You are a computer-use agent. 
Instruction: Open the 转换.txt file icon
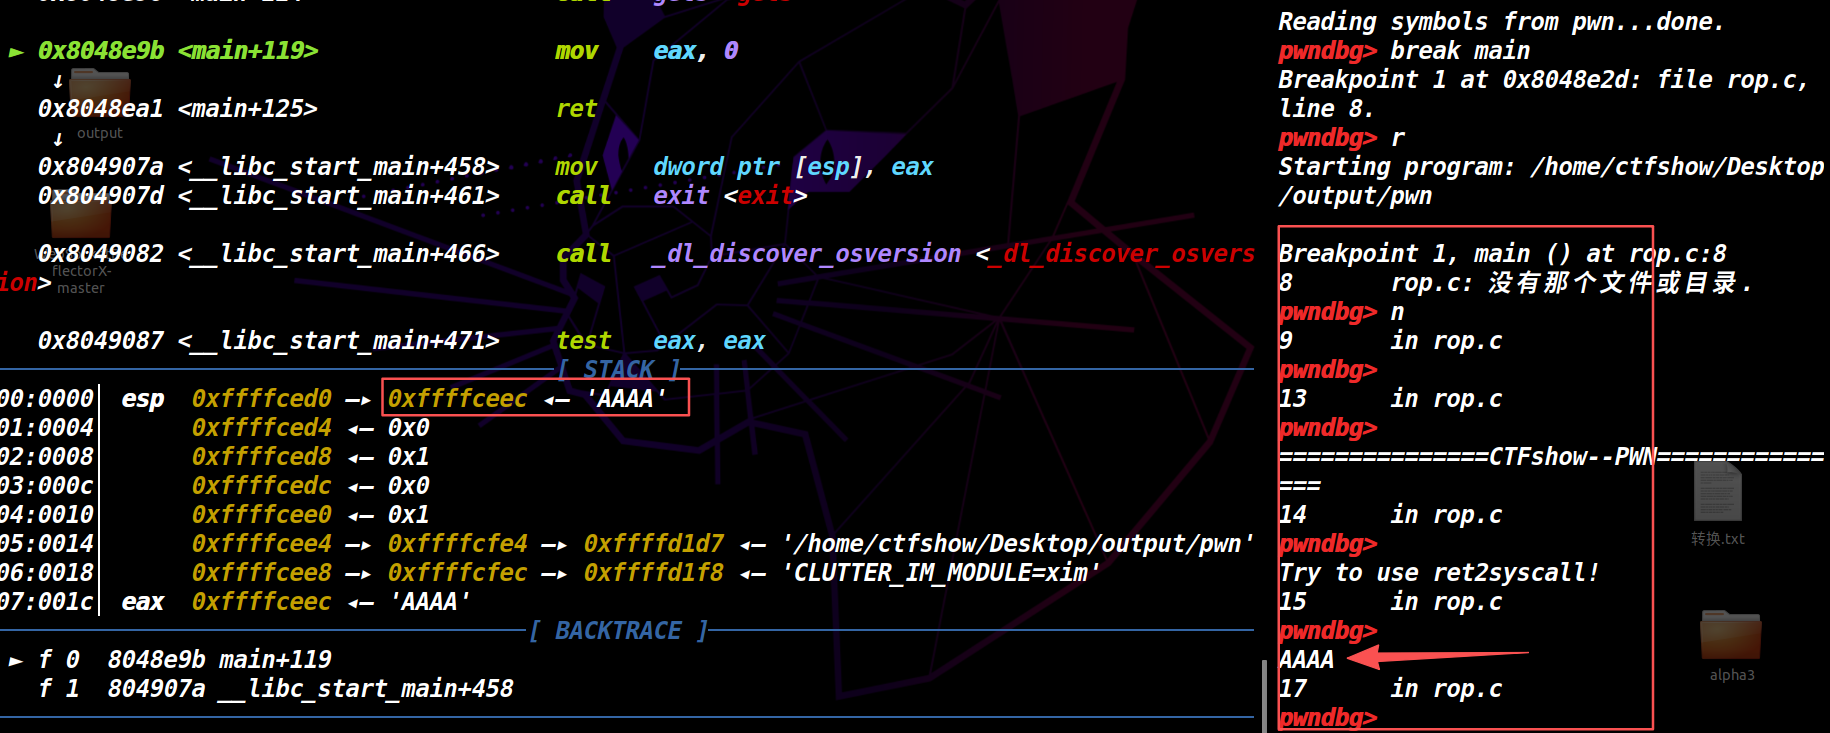(x=1717, y=495)
